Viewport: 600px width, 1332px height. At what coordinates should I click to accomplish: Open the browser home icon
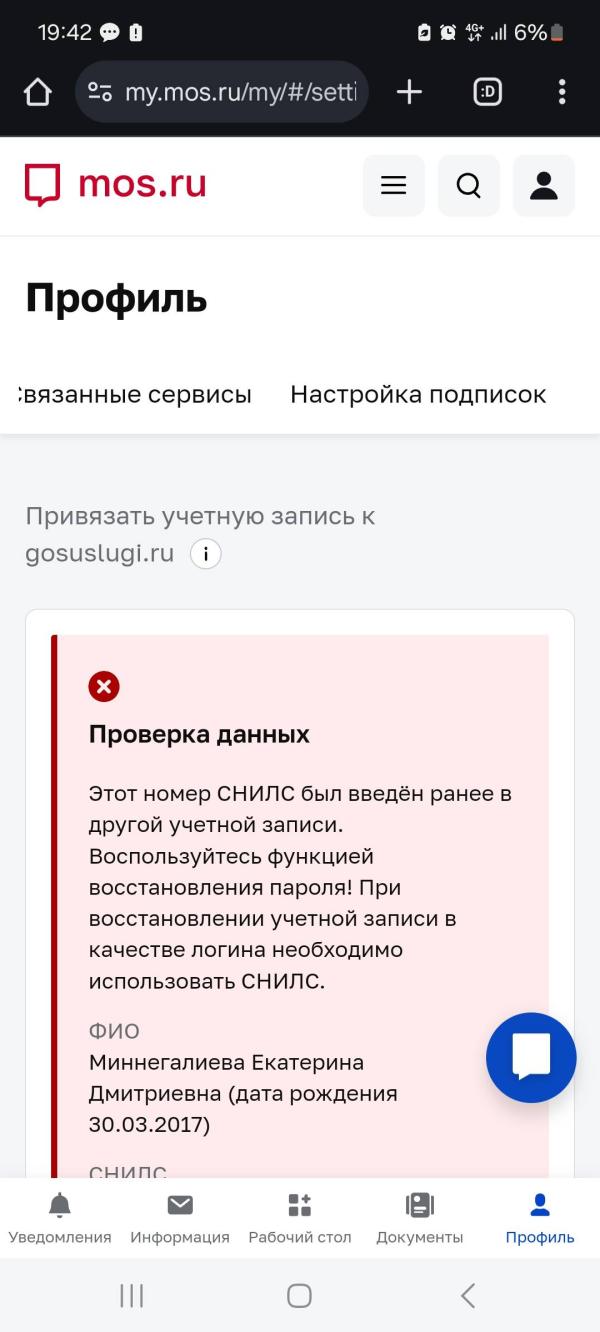point(36,91)
